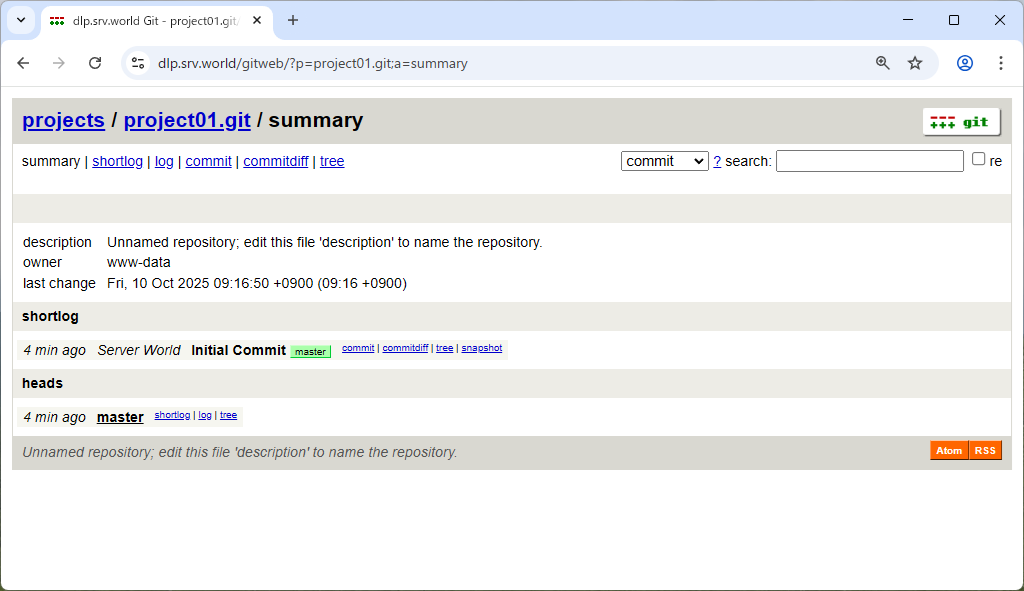Open the Chrome profile avatar icon
Image resolution: width=1024 pixels, height=591 pixels.
pos(965,63)
